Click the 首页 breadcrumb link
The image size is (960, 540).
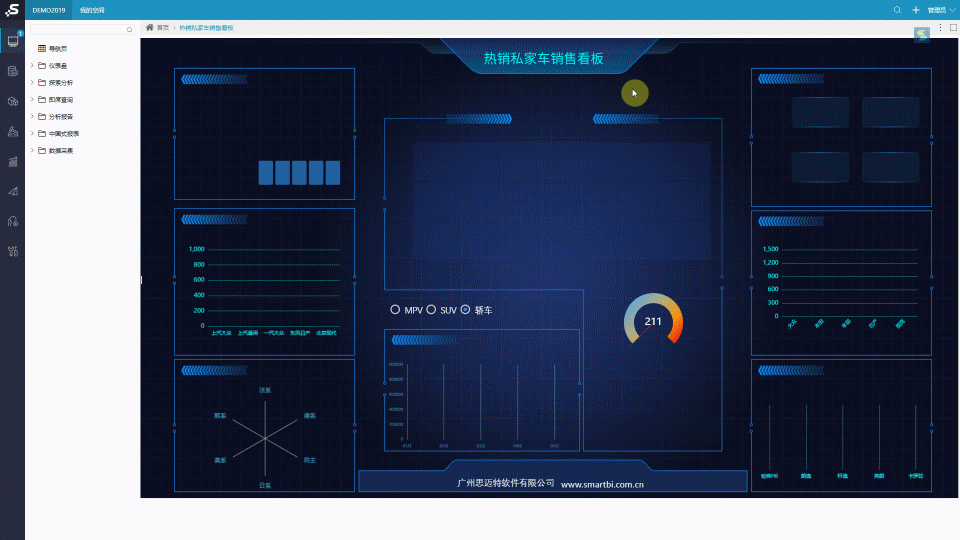point(162,28)
